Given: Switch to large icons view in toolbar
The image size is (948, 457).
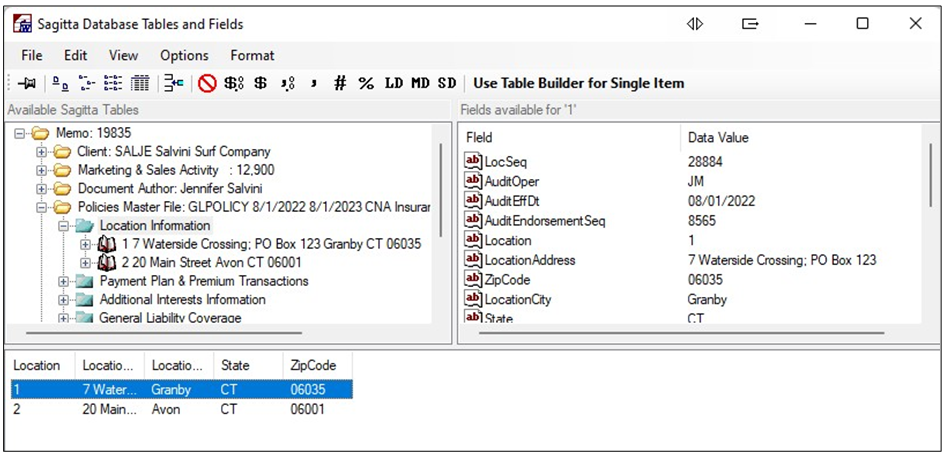Looking at the screenshot, I should pyautogui.click(x=60, y=84).
